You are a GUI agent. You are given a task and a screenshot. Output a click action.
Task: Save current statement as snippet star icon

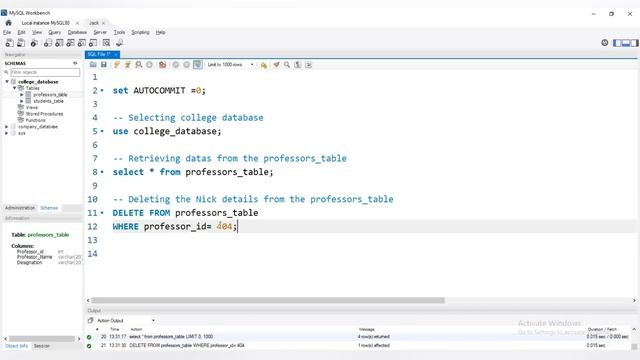(264, 65)
